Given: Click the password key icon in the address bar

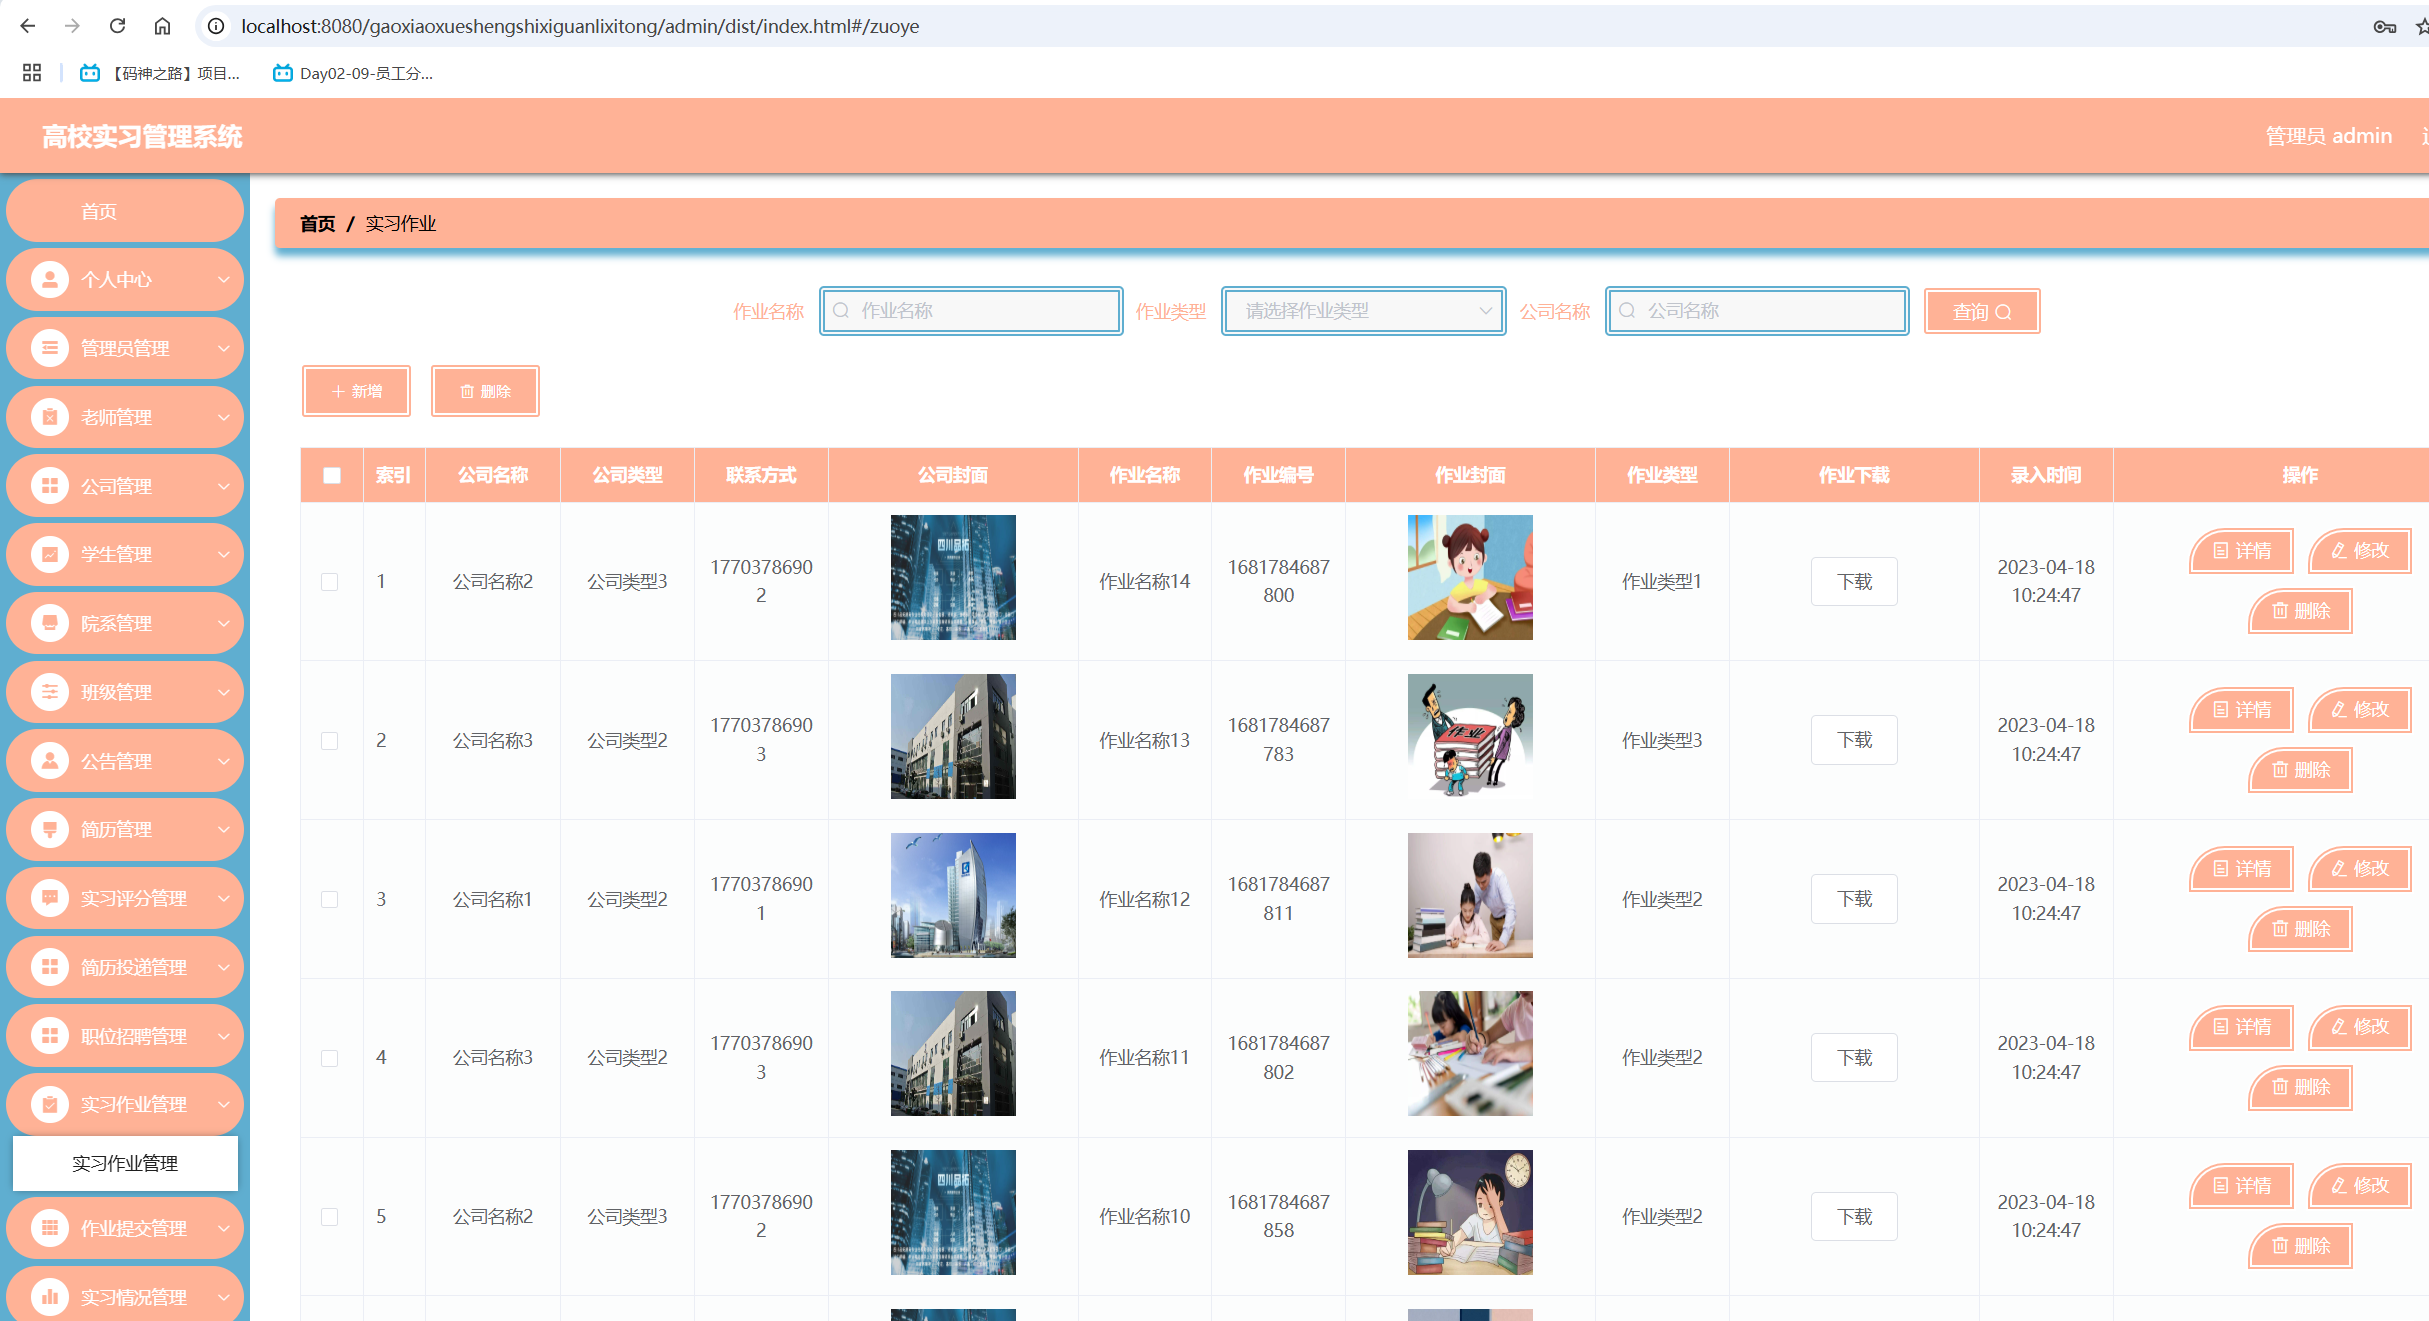Looking at the screenshot, I should (x=2384, y=27).
